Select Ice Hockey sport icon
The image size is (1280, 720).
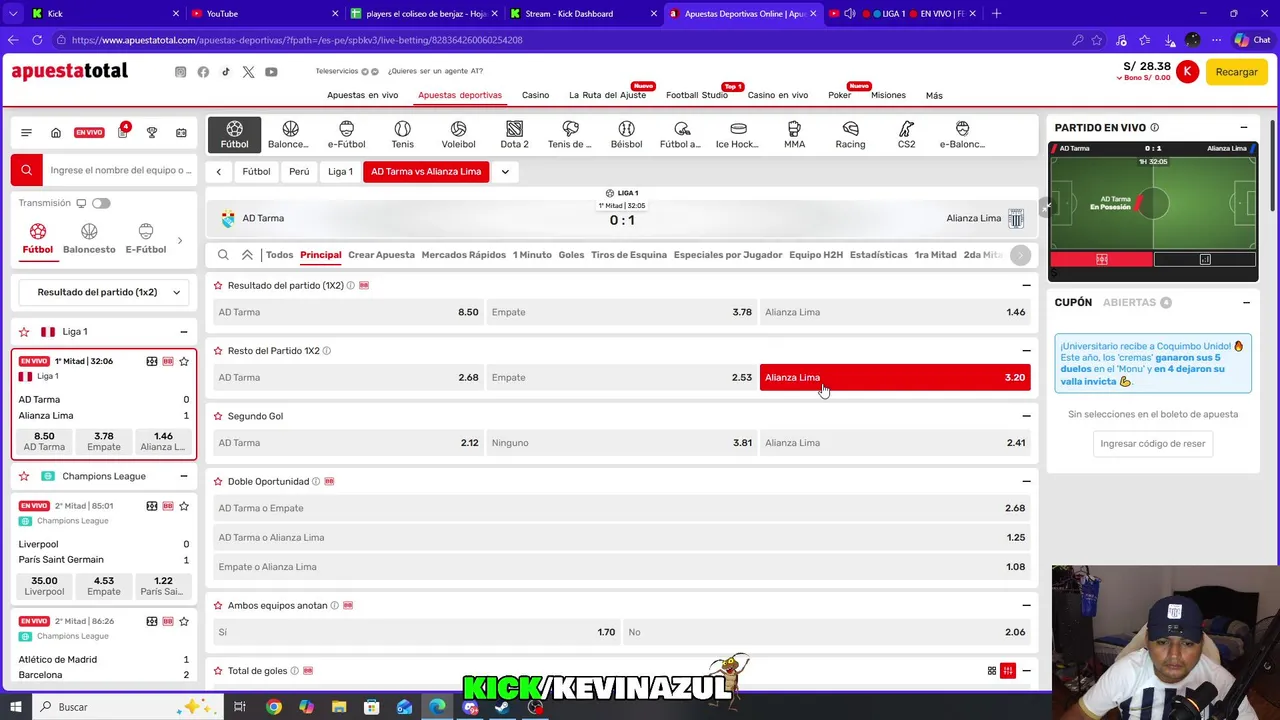click(738, 135)
